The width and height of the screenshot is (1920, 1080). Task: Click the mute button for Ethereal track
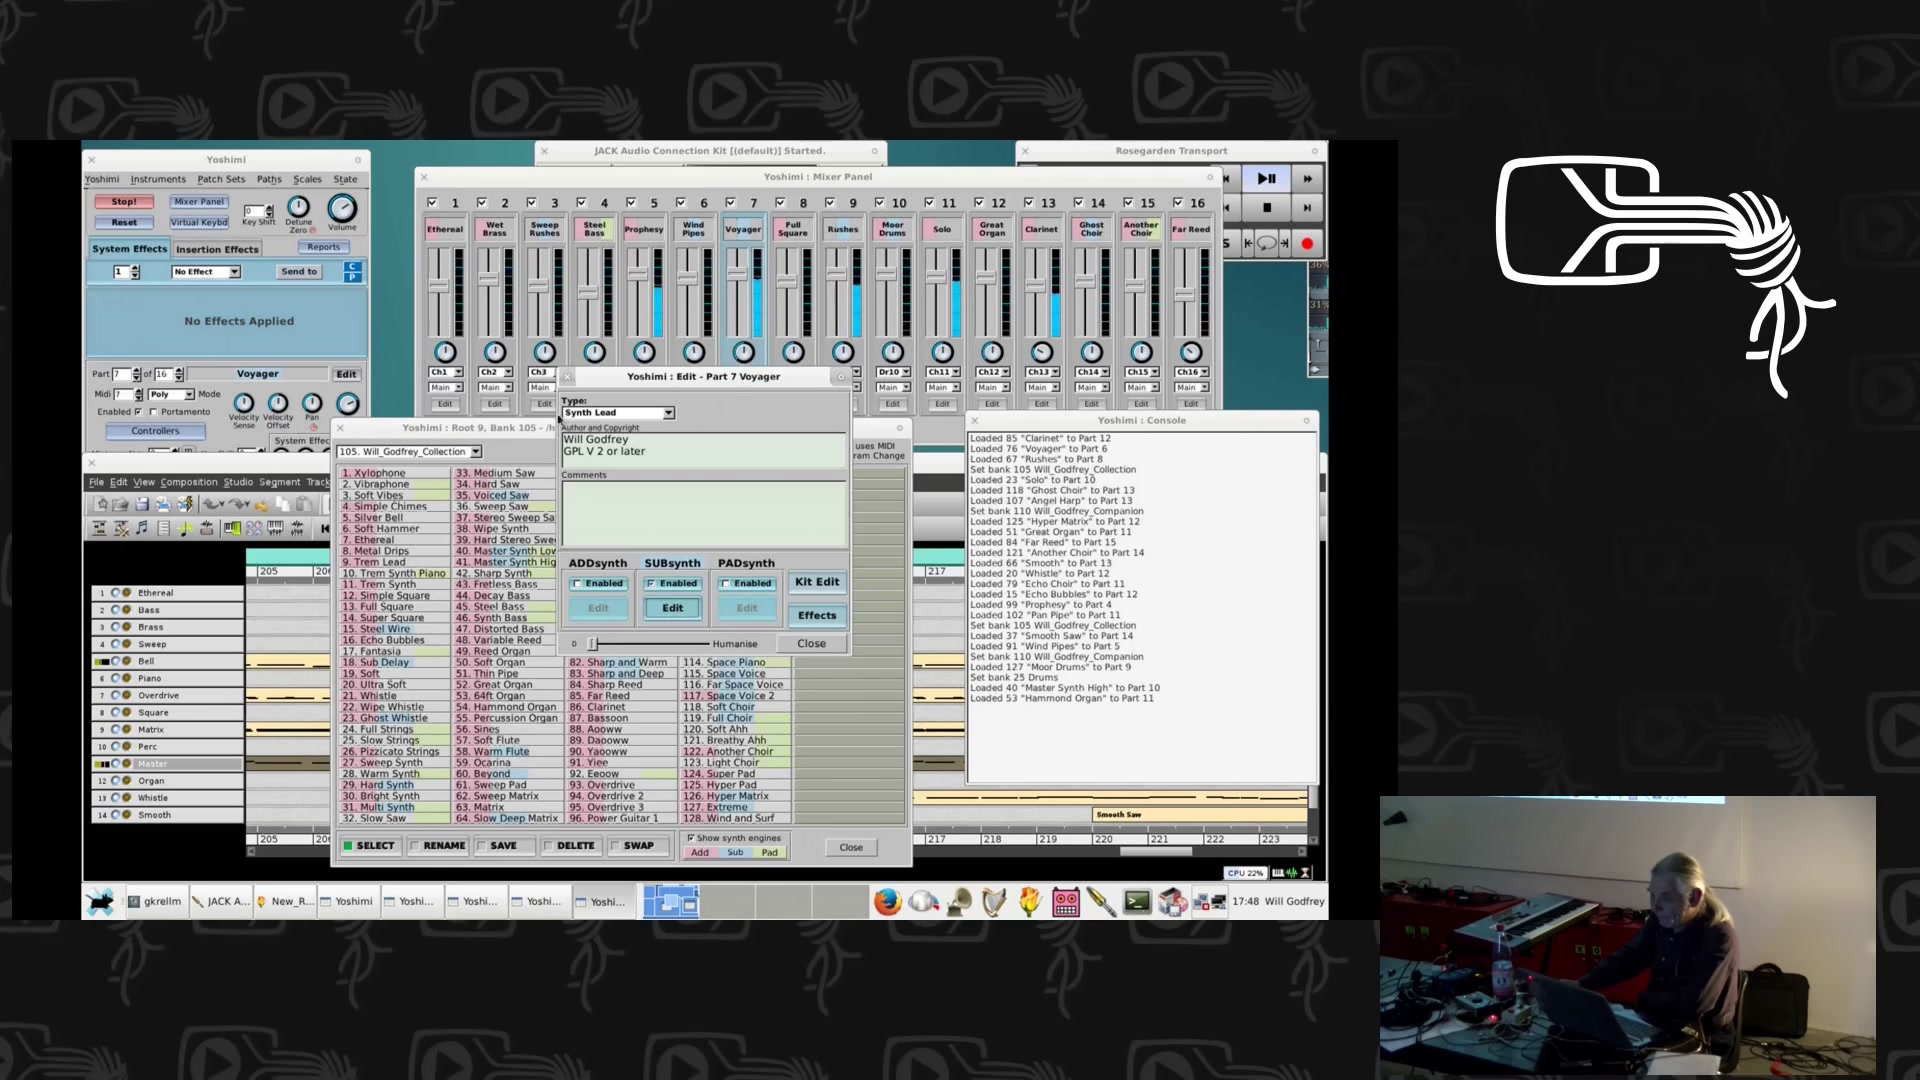[x=115, y=593]
